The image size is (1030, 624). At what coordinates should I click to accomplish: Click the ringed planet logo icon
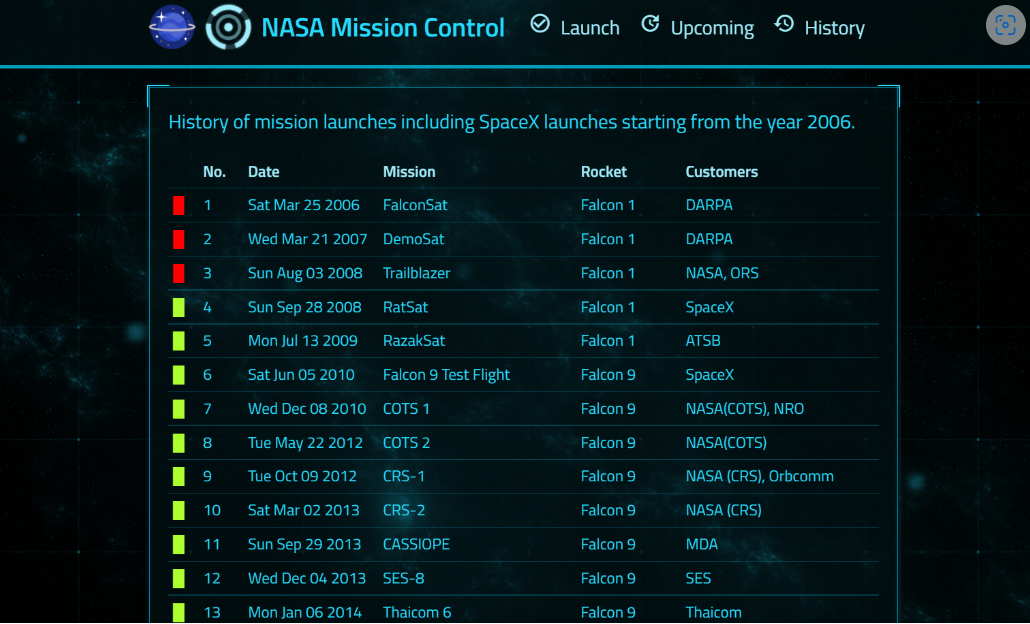click(172, 27)
